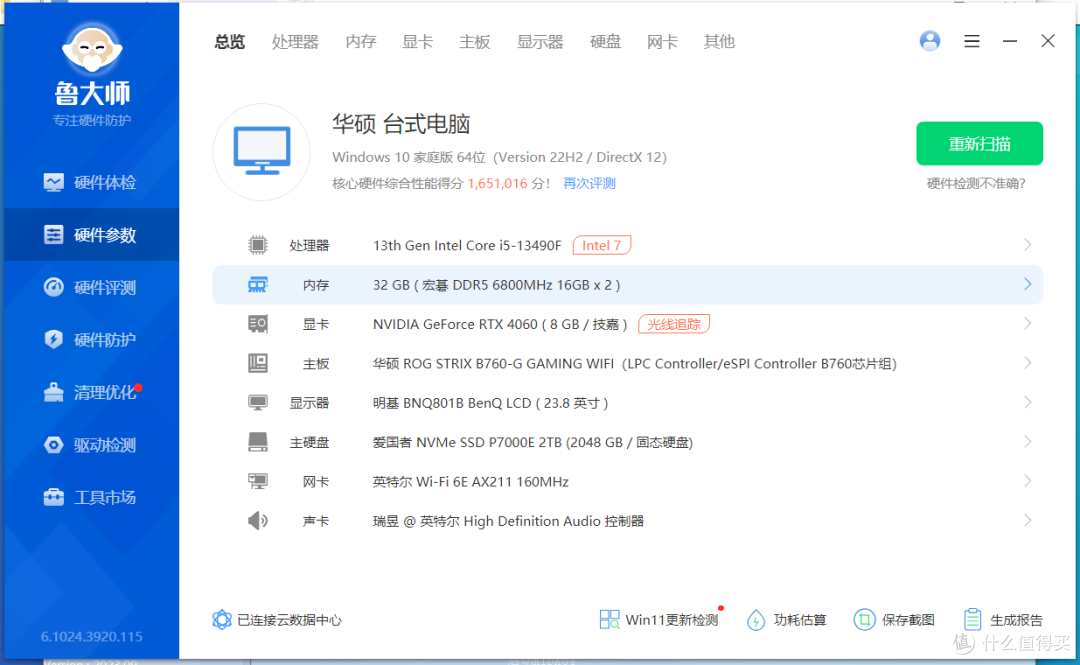
Task: Switch to the 显示器 tab
Action: [x=540, y=42]
